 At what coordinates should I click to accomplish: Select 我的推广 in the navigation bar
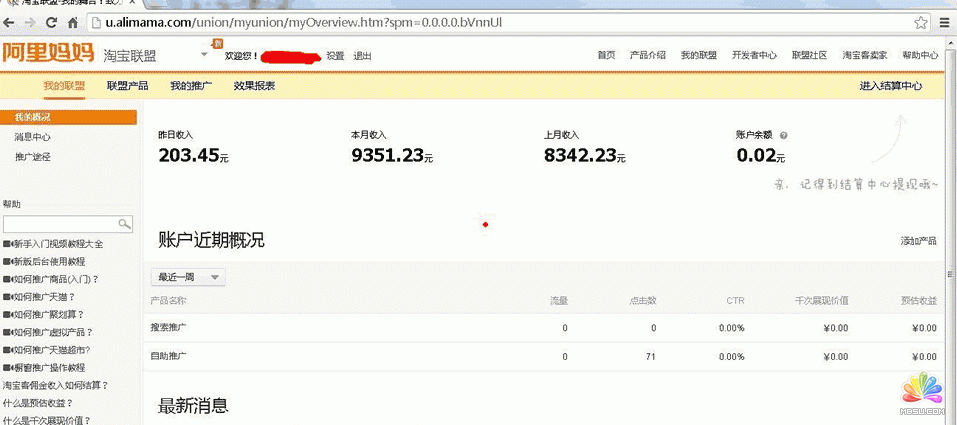pos(191,86)
